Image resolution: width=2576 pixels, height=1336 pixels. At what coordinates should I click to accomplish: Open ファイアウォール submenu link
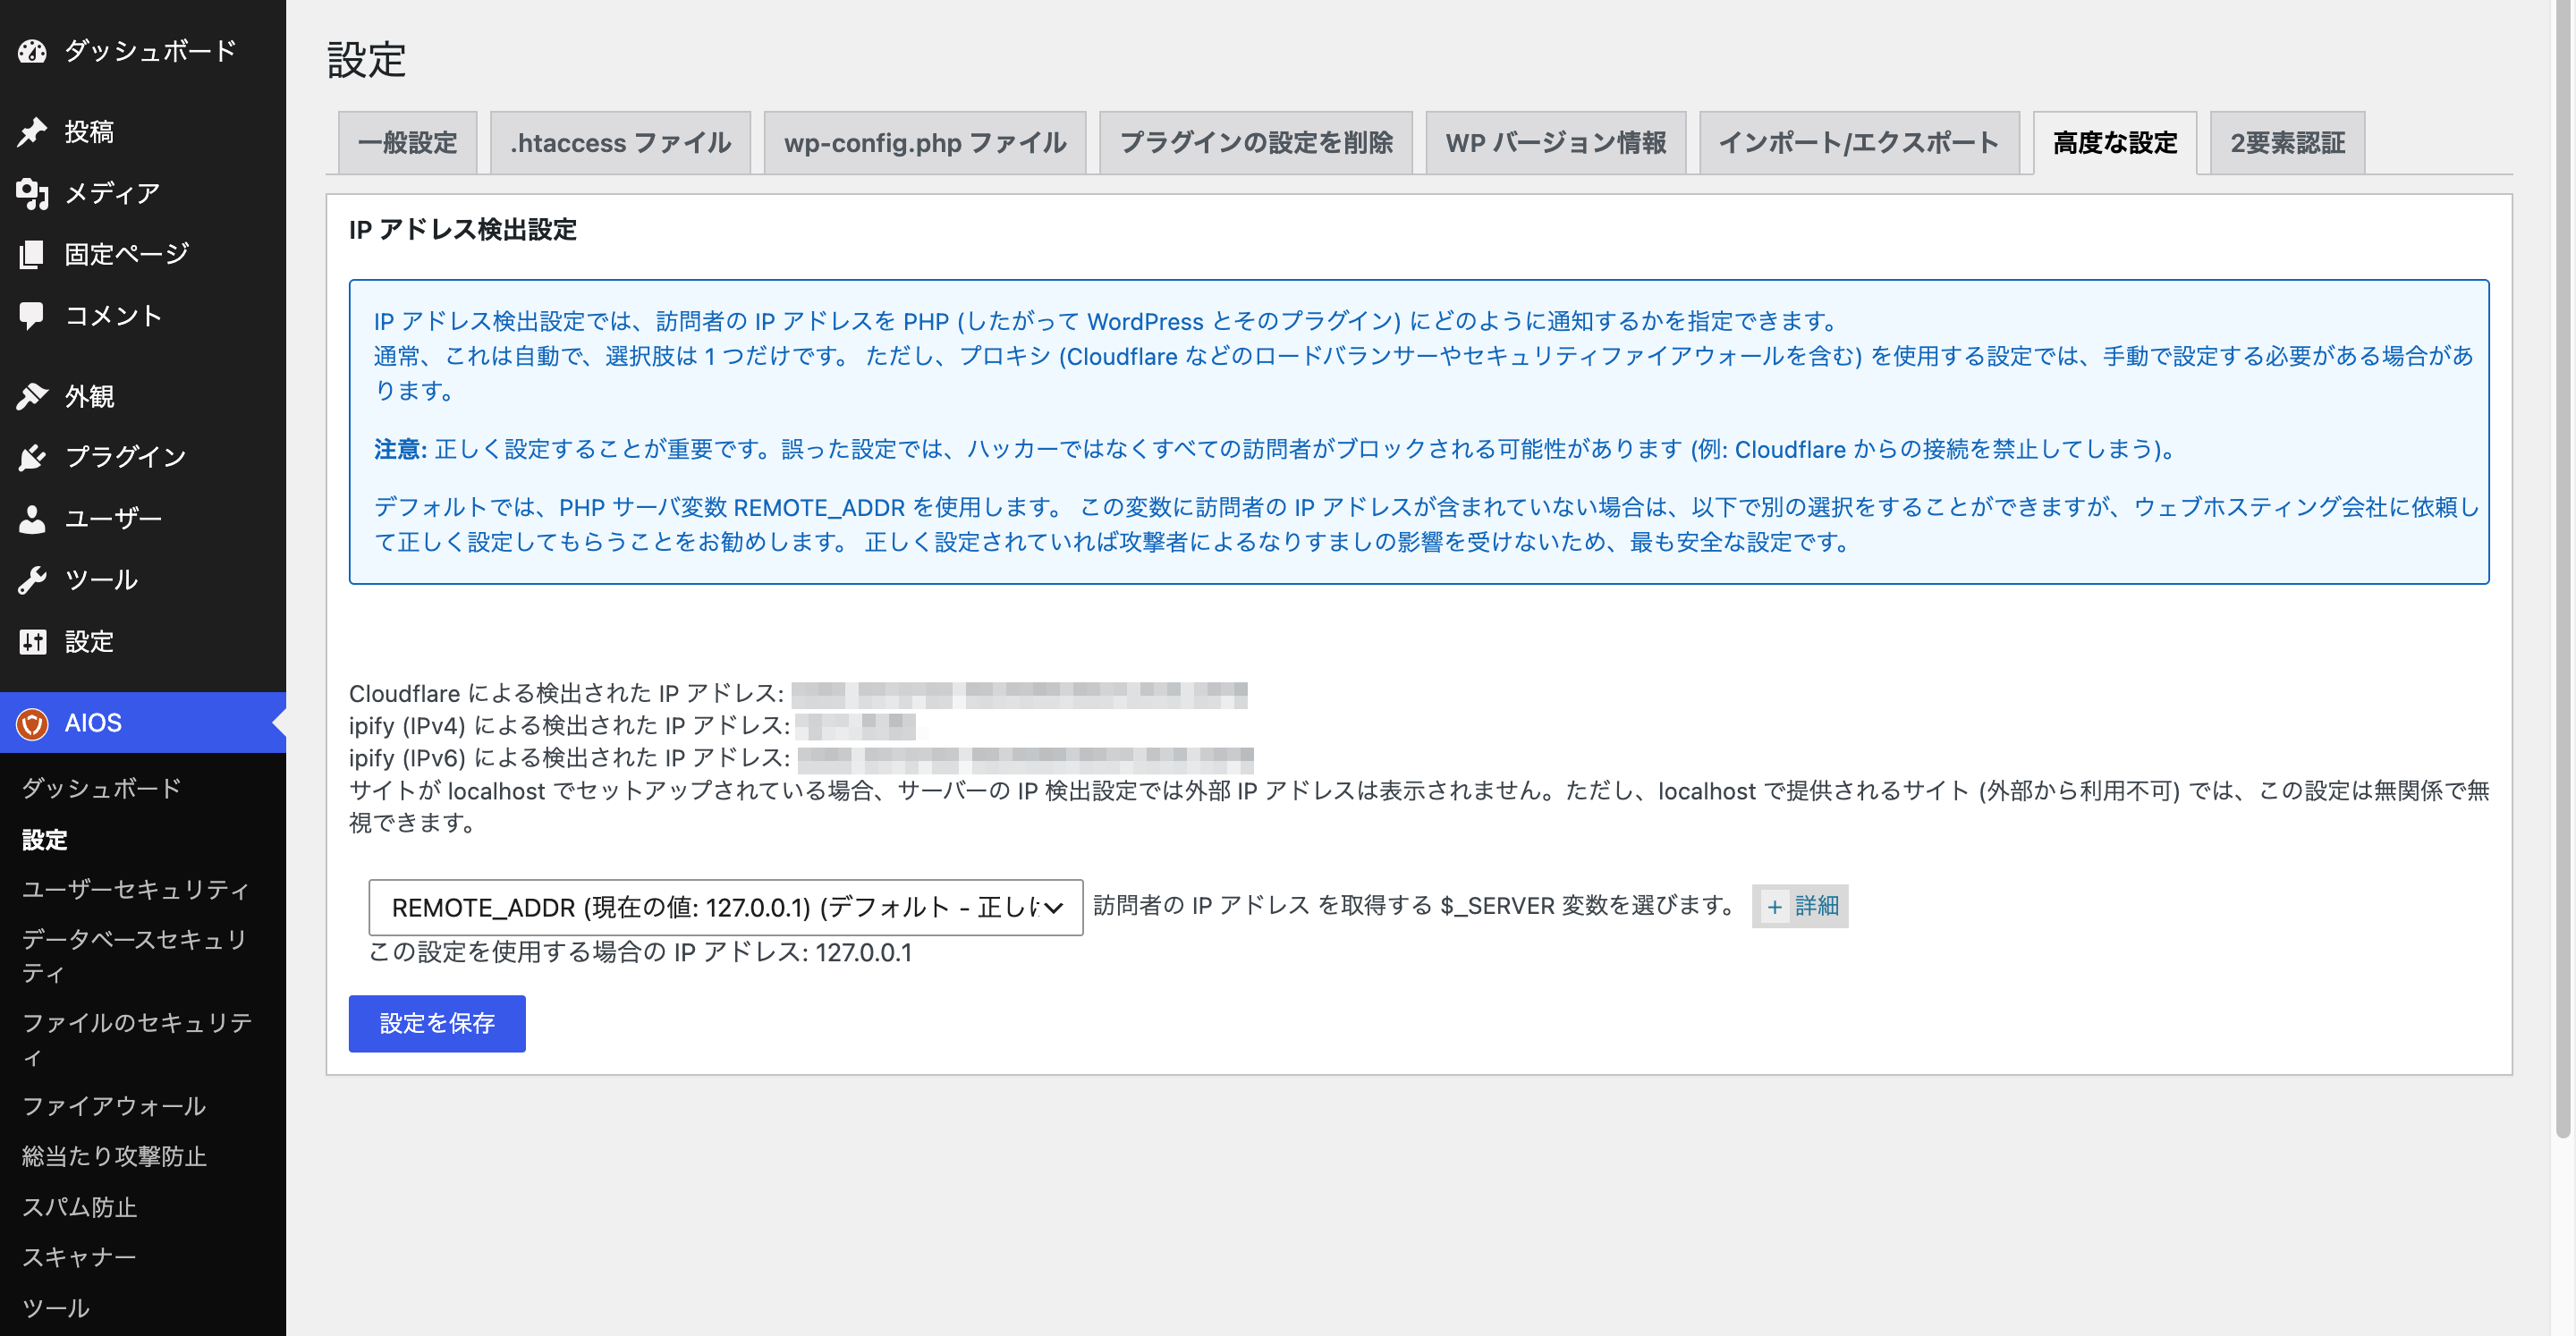point(114,1106)
